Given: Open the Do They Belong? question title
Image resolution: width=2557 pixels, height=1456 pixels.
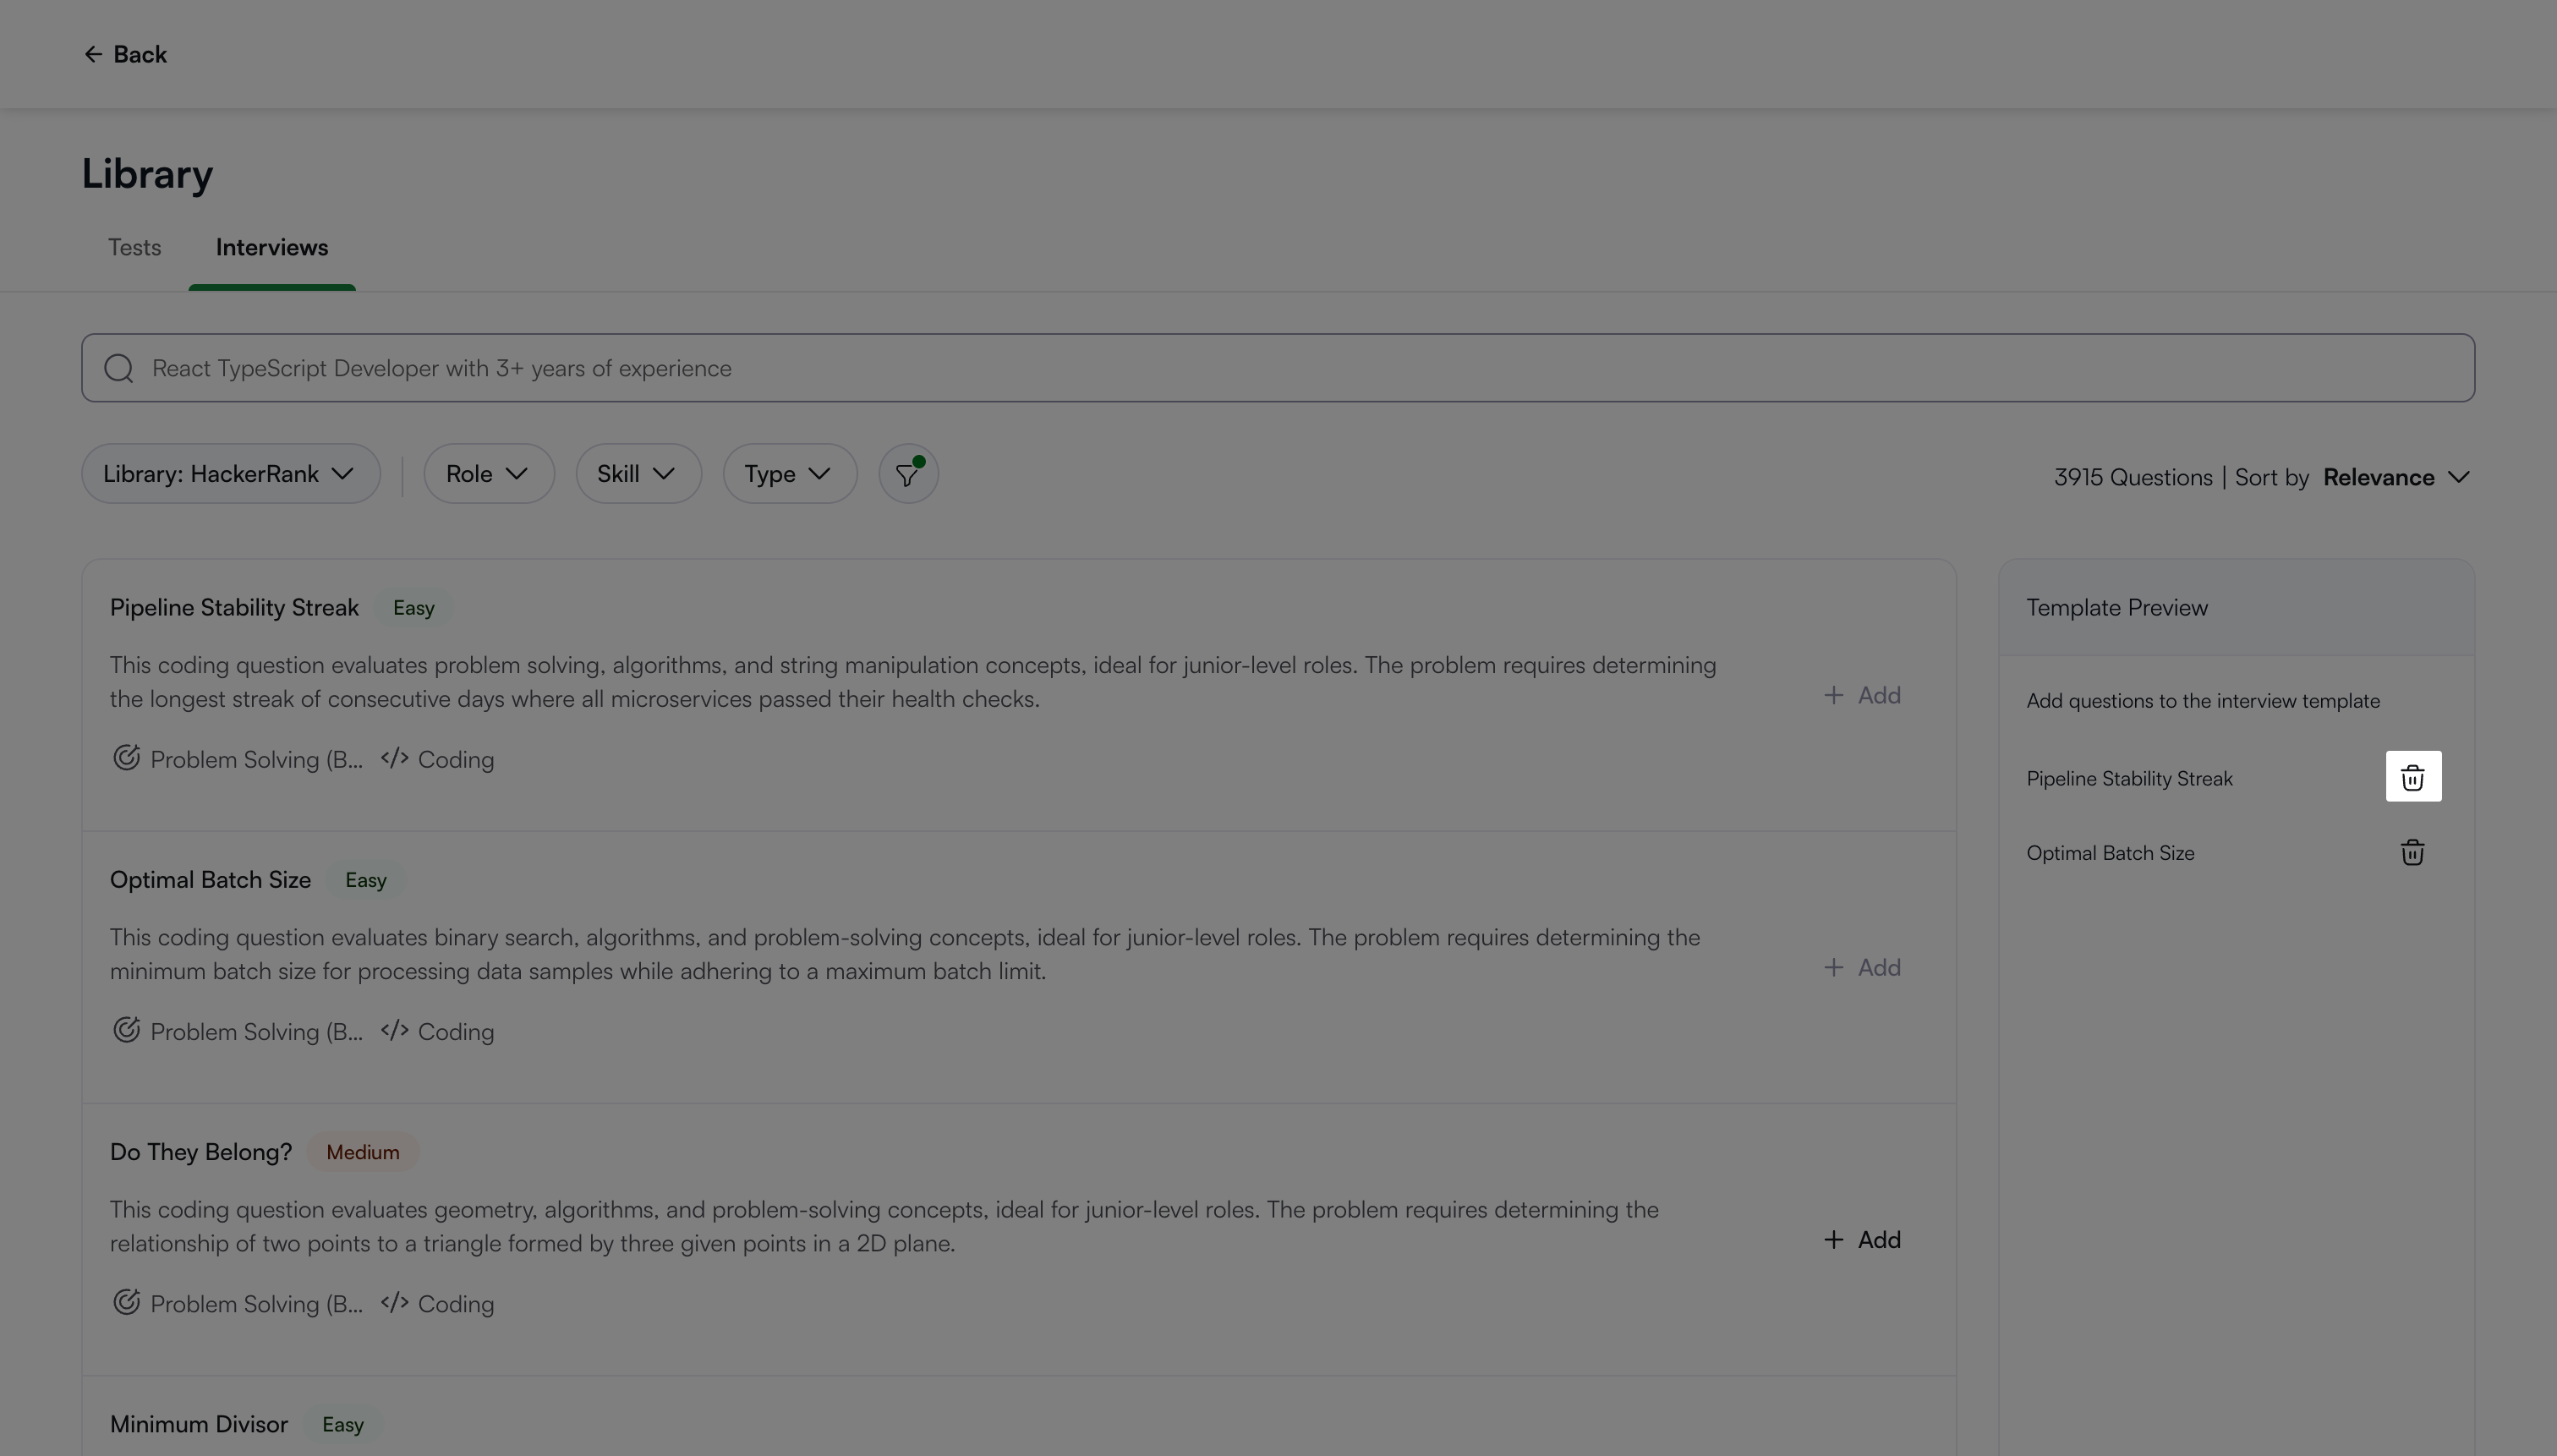Looking at the screenshot, I should click(201, 1152).
